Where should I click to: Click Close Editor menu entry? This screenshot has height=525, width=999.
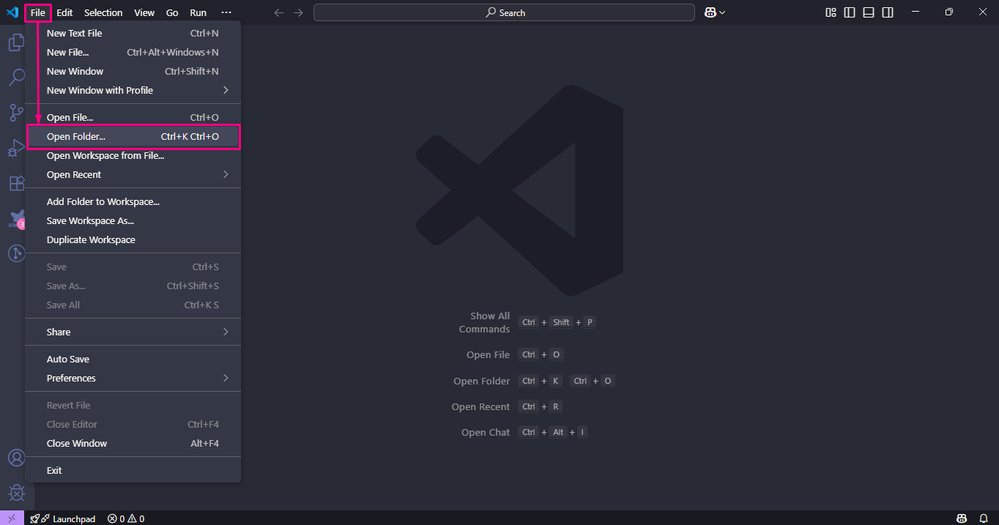(133, 424)
